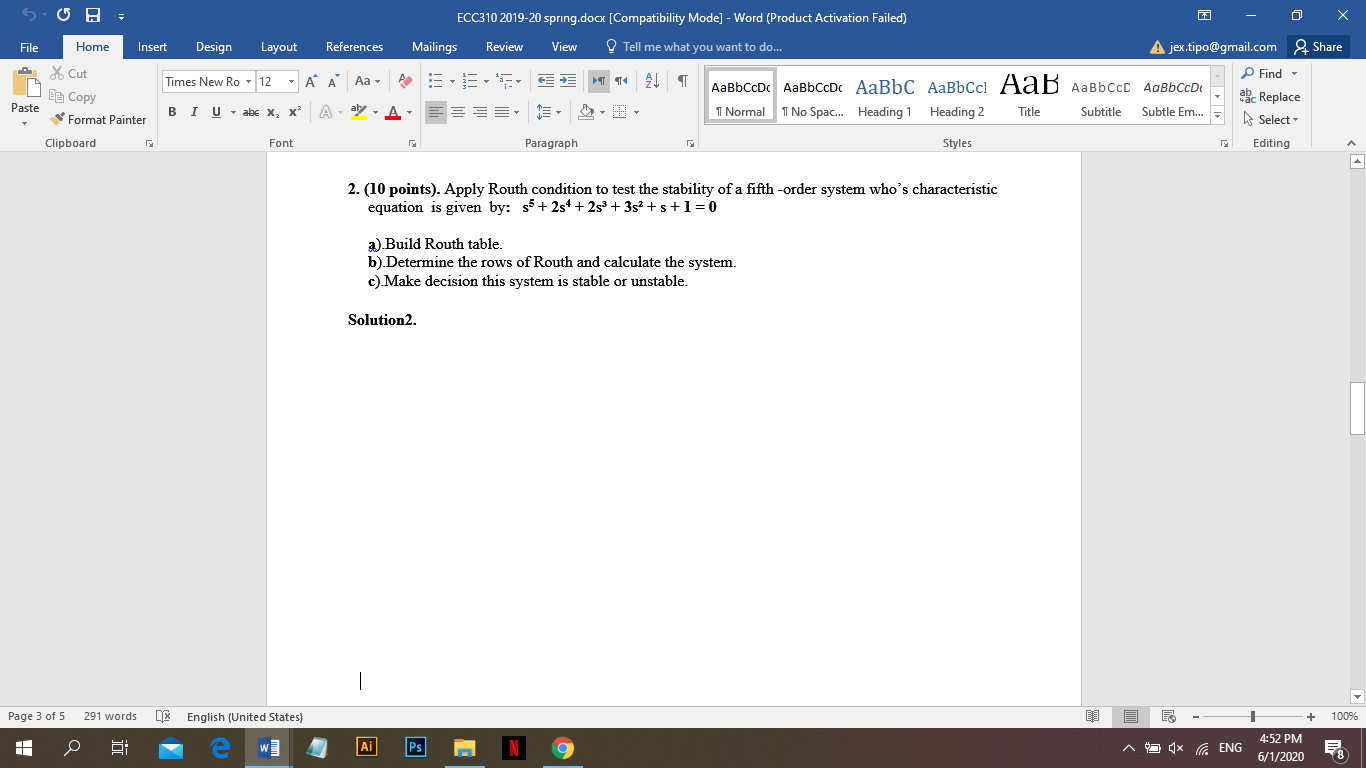Enable underline formatting
Image resolution: width=1366 pixels, height=768 pixels.
pyautogui.click(x=215, y=112)
